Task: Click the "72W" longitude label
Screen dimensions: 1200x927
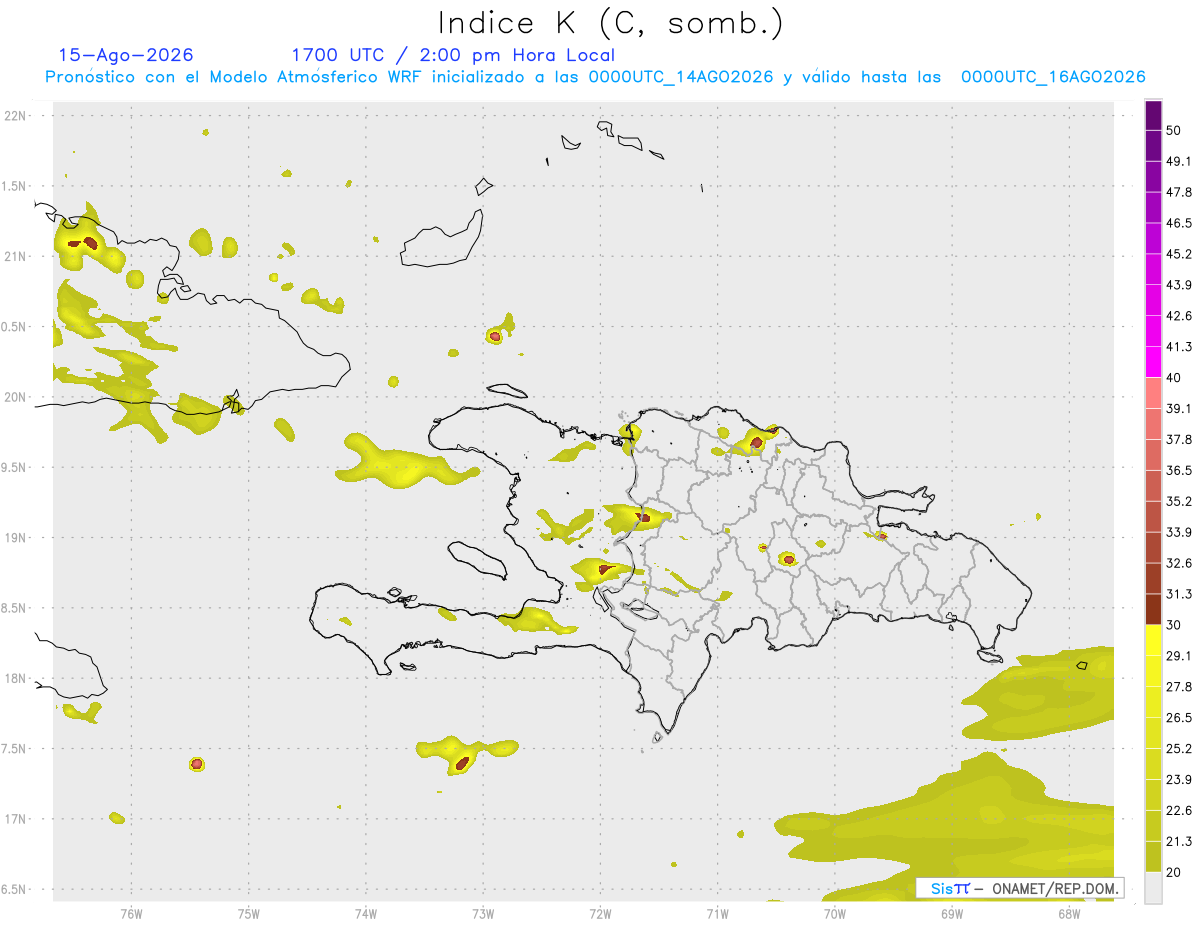Action: click(x=600, y=914)
